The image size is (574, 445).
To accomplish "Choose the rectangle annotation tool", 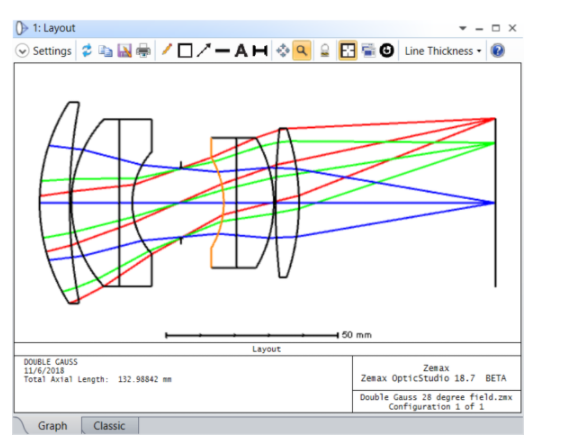I will 185,51.
